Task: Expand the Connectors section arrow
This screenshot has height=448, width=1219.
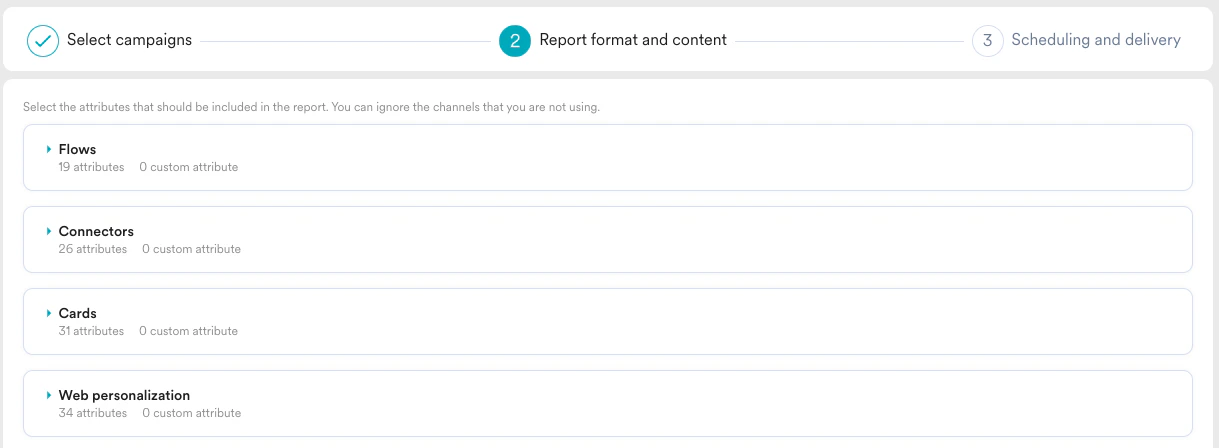Action: click(x=48, y=231)
